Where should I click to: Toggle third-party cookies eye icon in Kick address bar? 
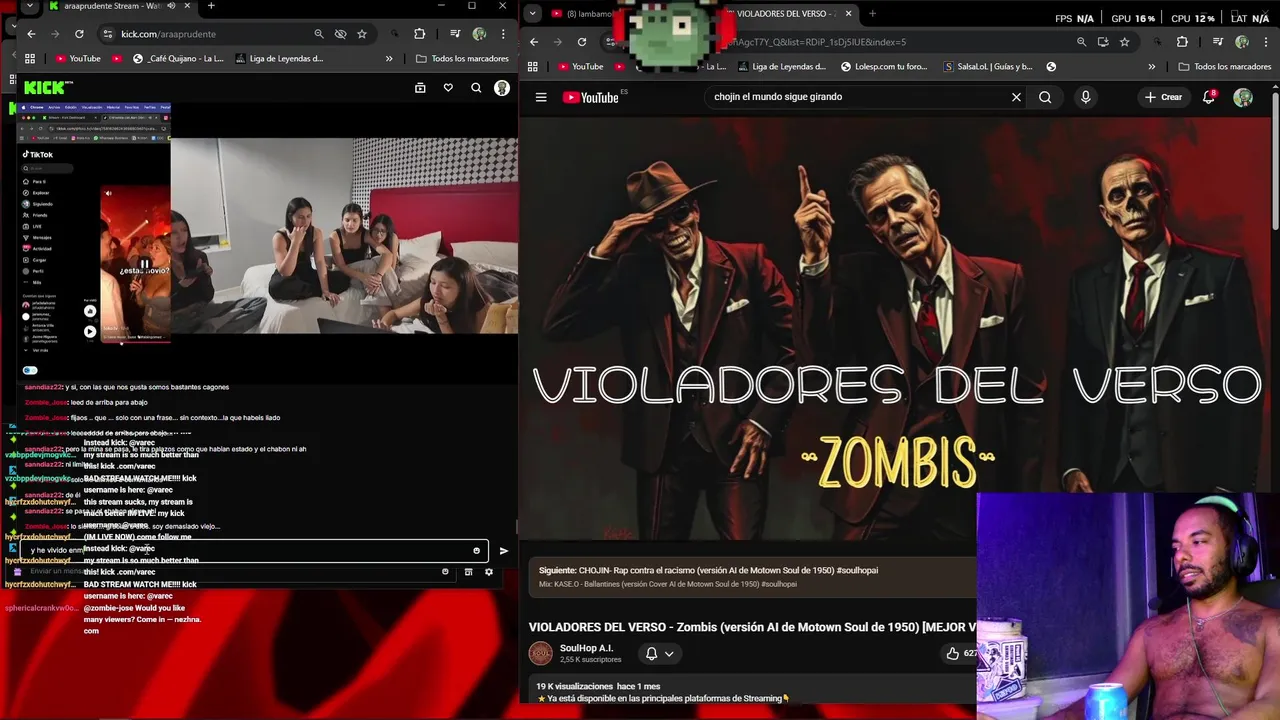click(340, 34)
